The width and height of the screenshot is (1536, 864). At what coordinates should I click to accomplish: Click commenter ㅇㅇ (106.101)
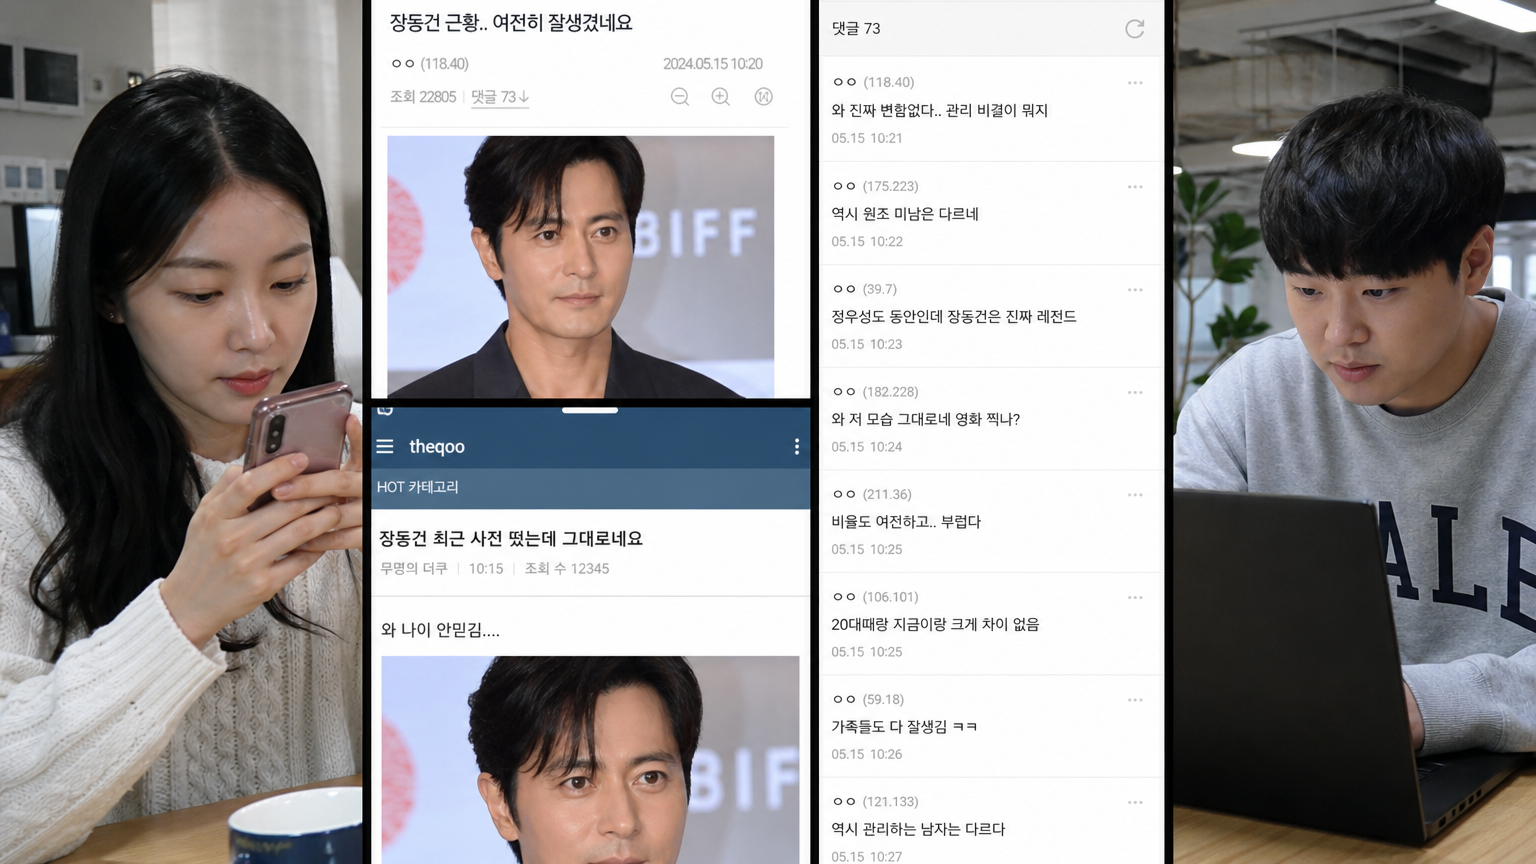(875, 597)
